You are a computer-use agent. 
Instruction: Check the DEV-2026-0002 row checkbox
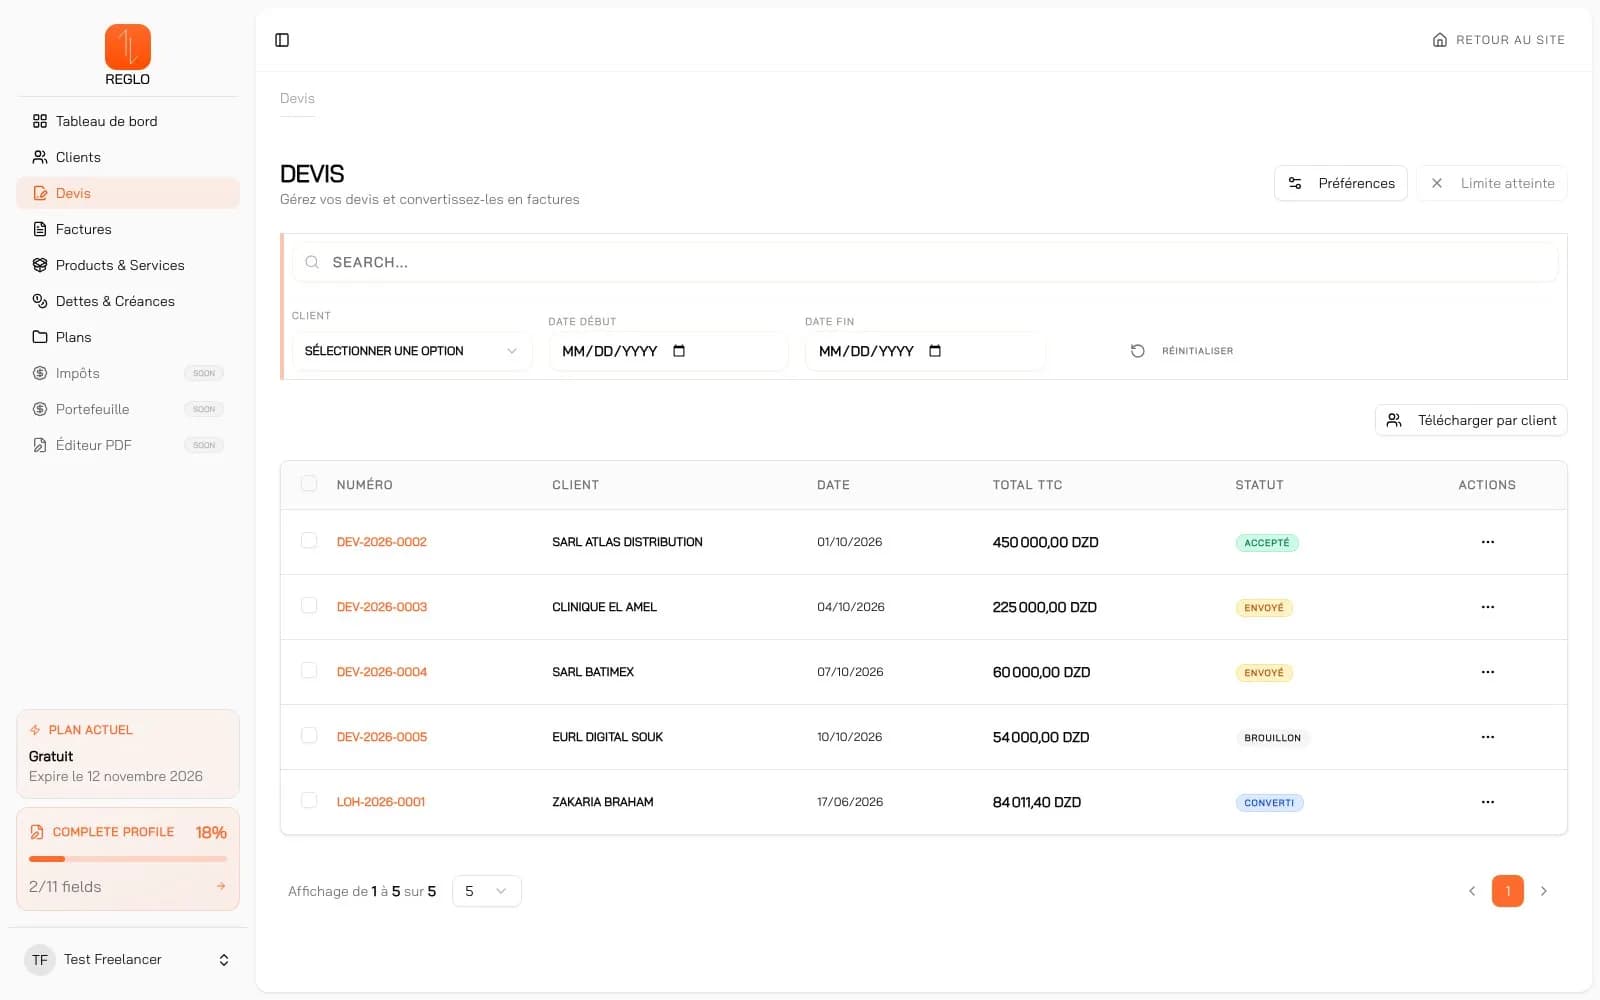point(309,541)
